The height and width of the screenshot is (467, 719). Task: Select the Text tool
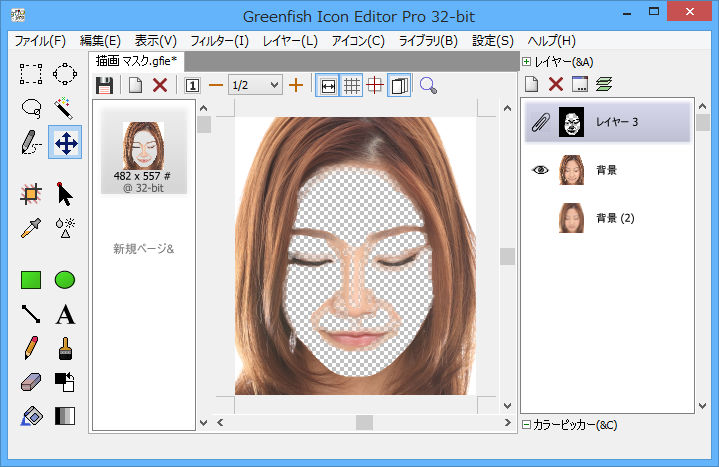coord(65,315)
